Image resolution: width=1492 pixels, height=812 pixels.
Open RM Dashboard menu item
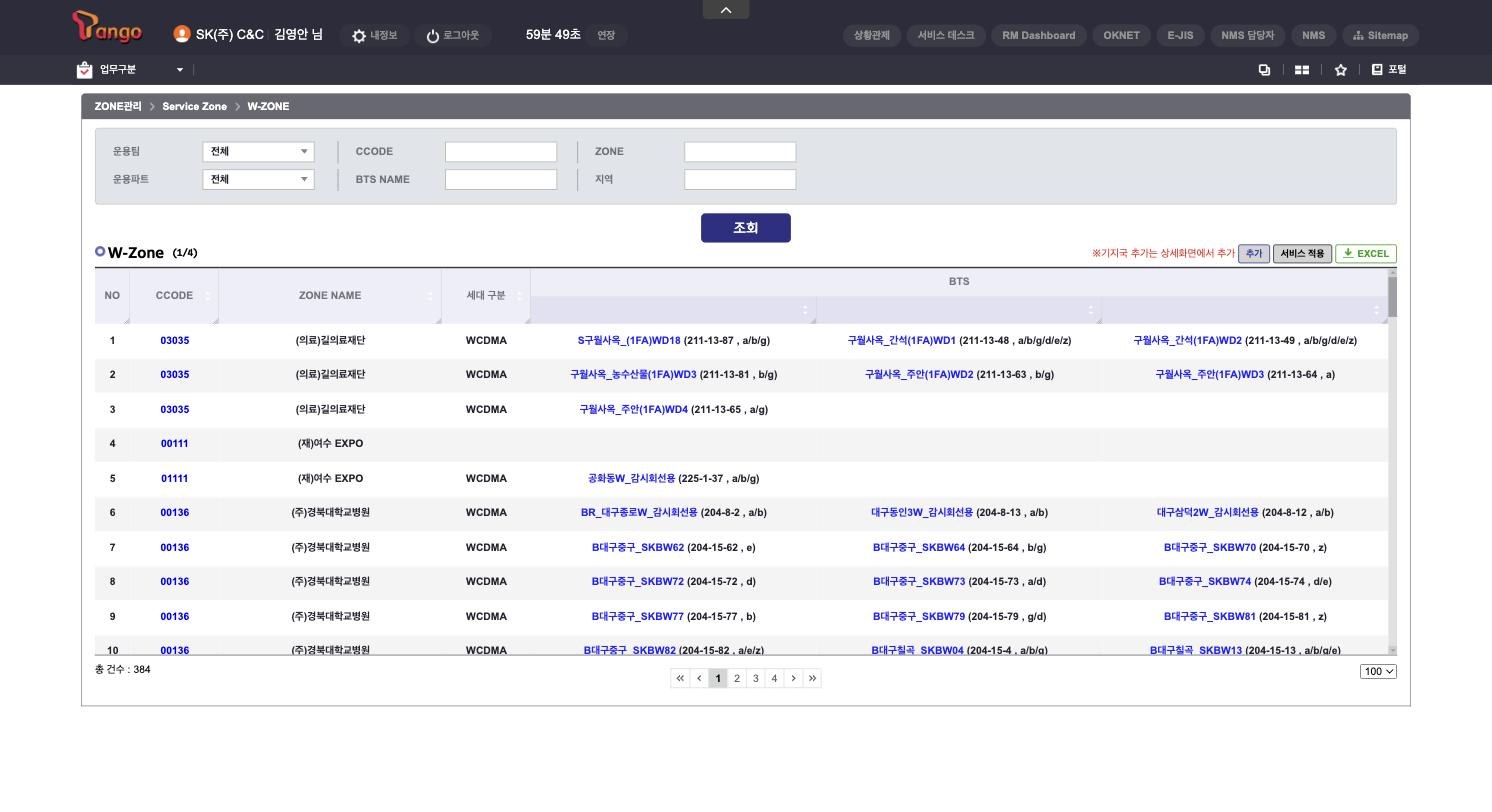[1039, 35]
